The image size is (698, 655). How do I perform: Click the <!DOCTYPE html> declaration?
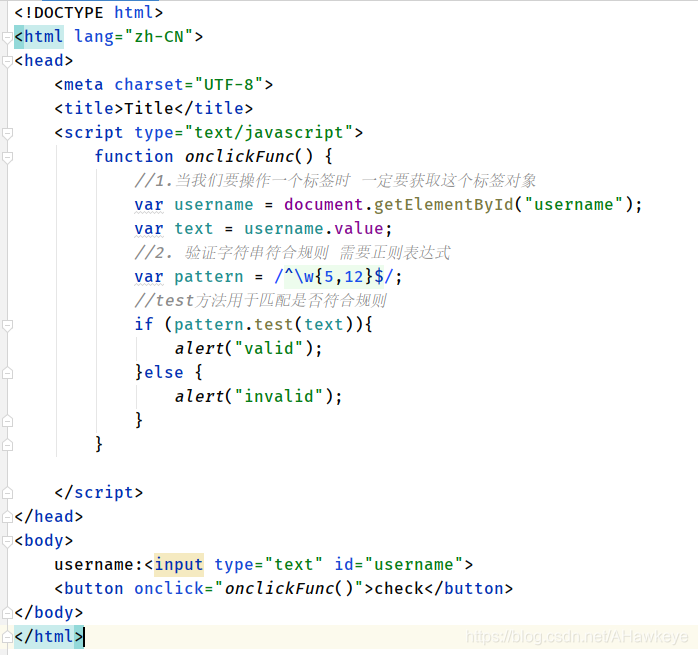[x=89, y=12]
